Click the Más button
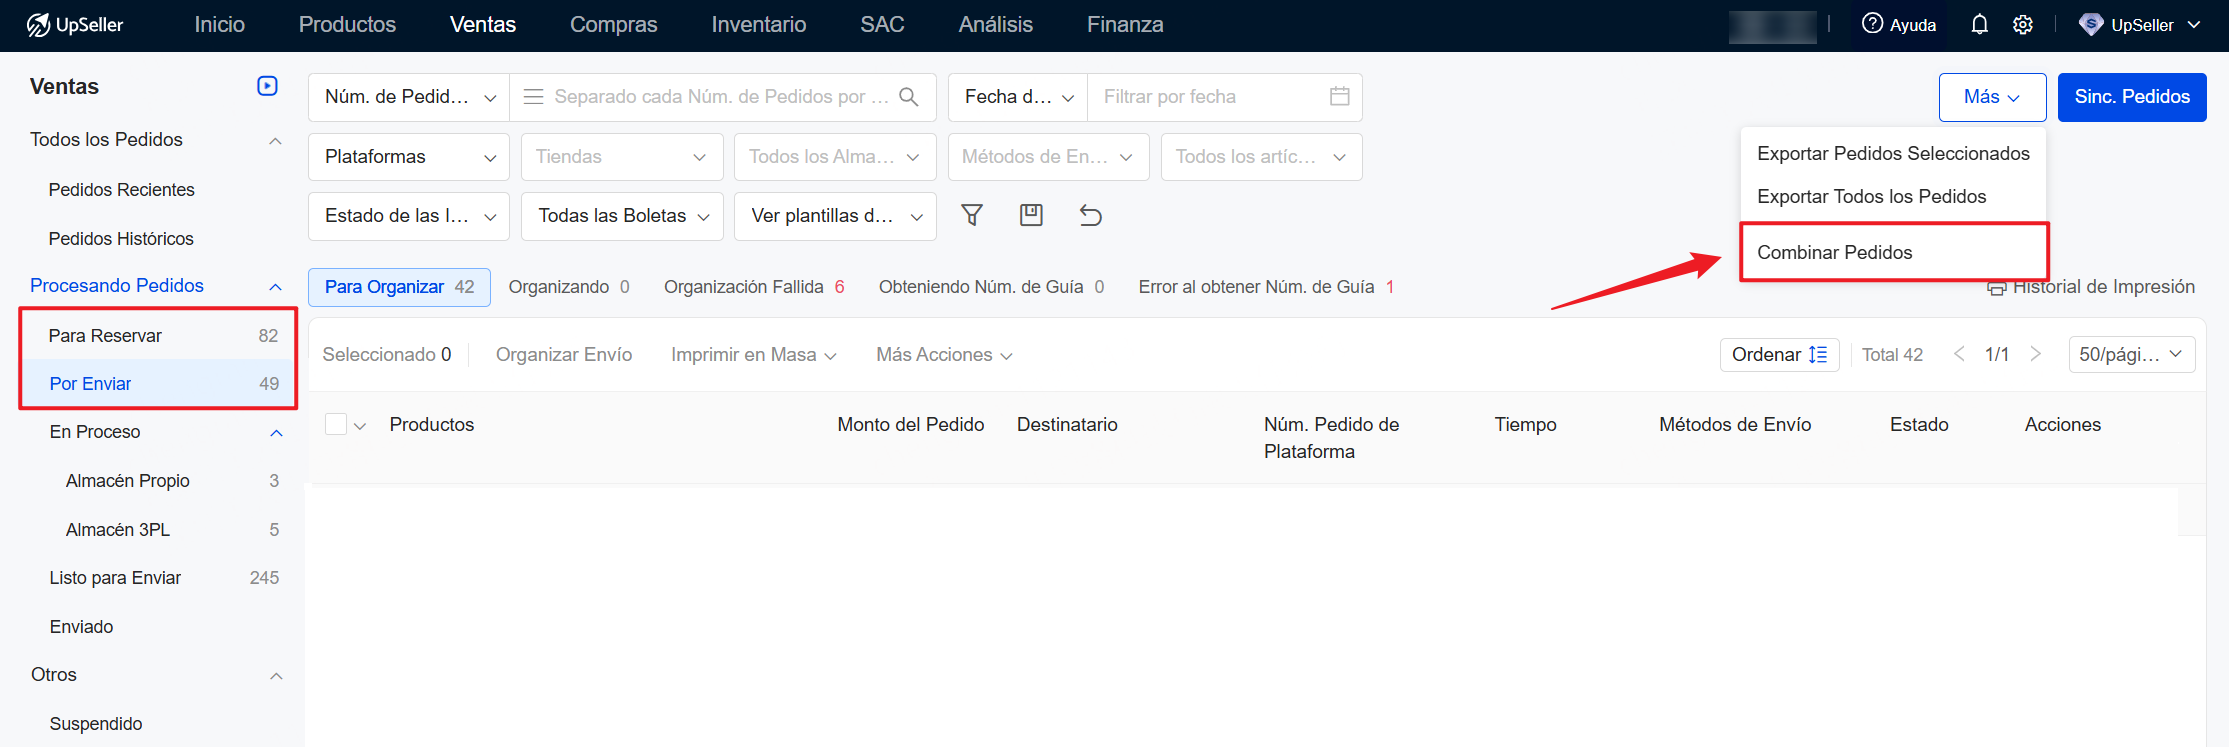The image size is (2229, 747). (x=1992, y=97)
